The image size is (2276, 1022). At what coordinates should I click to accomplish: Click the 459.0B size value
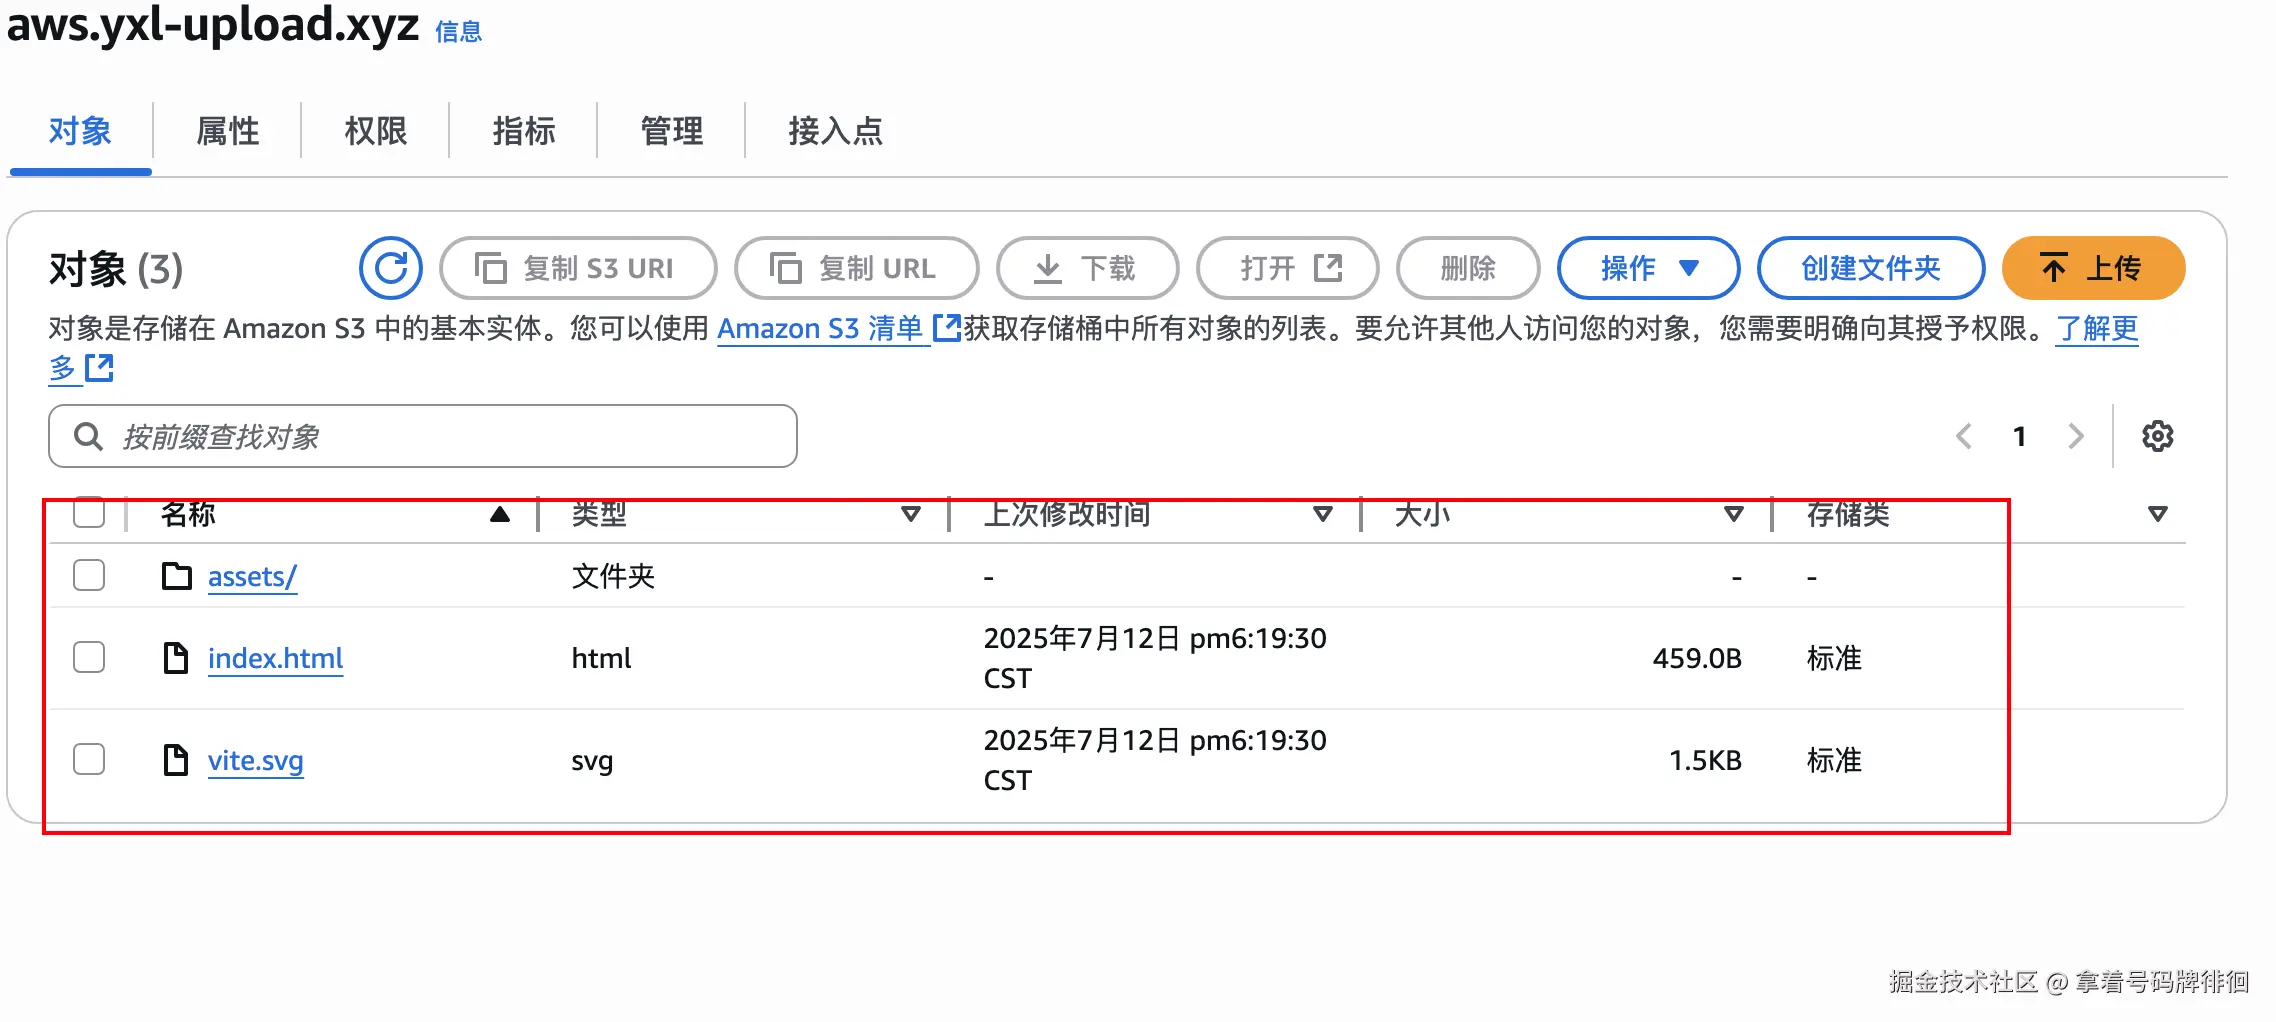coord(1697,658)
